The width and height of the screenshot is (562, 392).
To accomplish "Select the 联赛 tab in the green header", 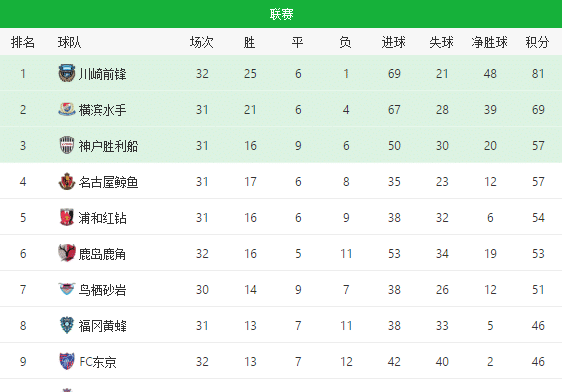I will pyautogui.click(x=281, y=14).
